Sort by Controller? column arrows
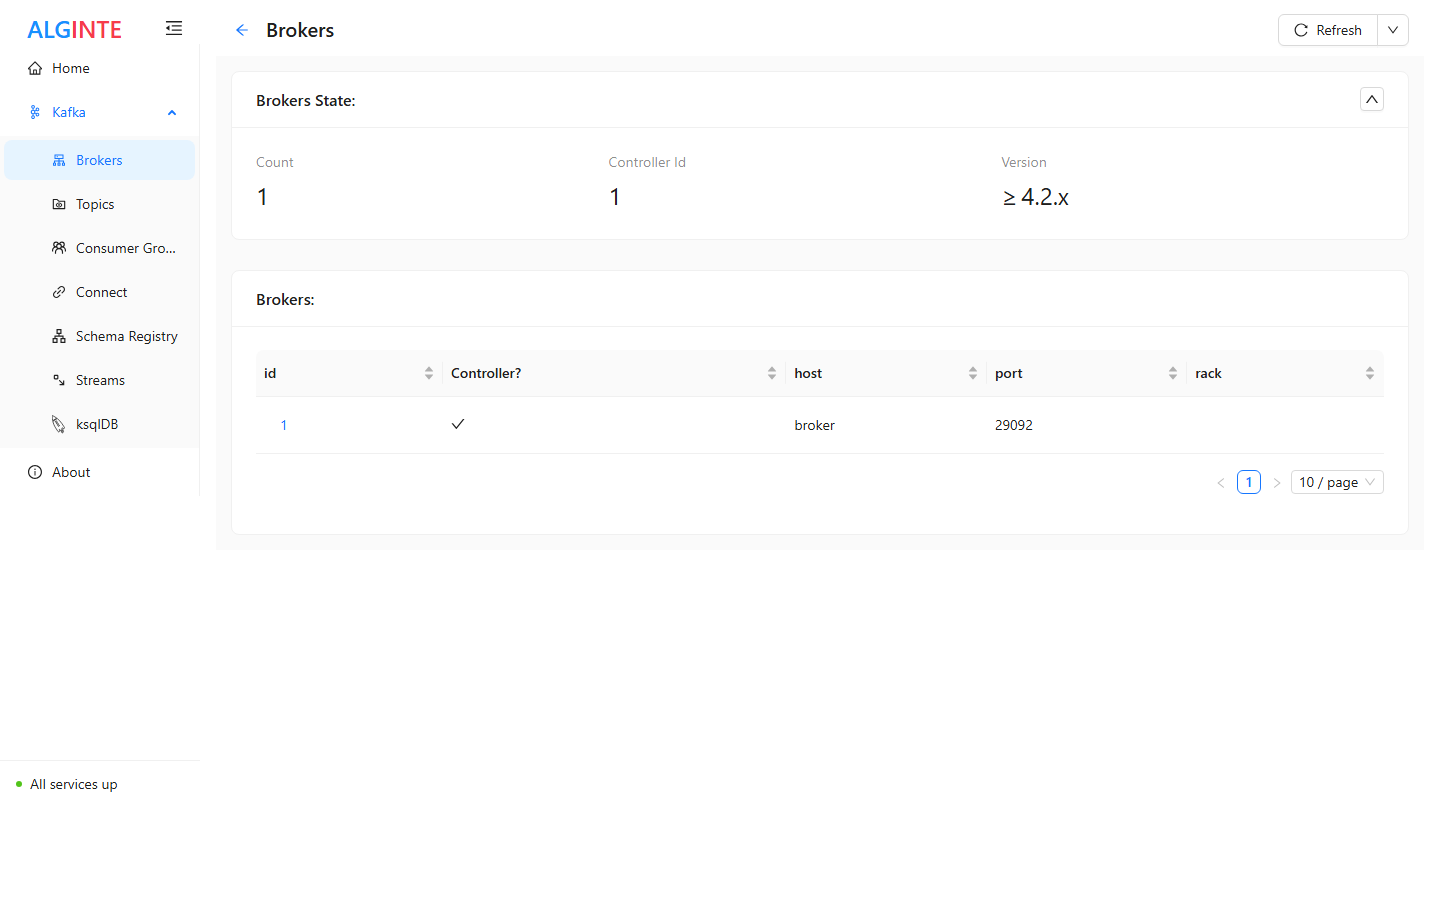 (x=772, y=373)
